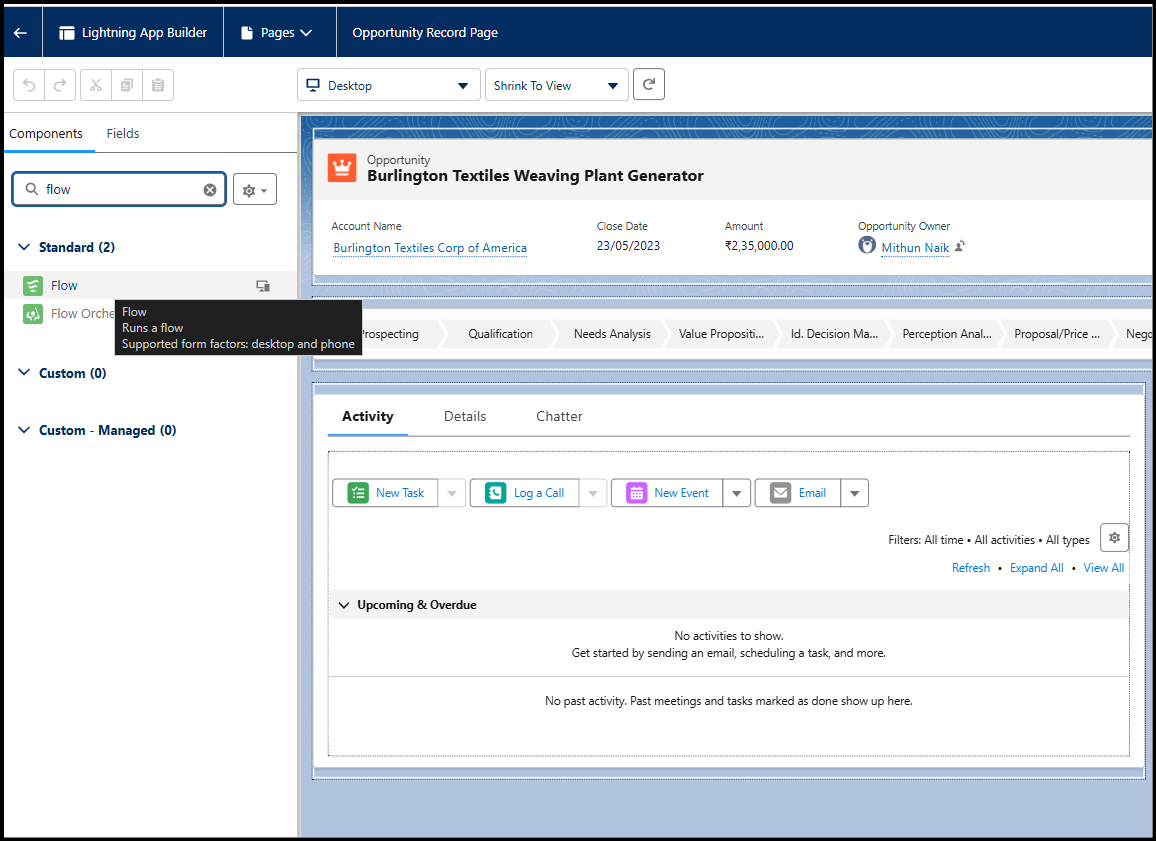Viewport: 1156px width, 841px height.
Task: Click the ₹2,35,000.00 amount value
Action: [x=759, y=245]
